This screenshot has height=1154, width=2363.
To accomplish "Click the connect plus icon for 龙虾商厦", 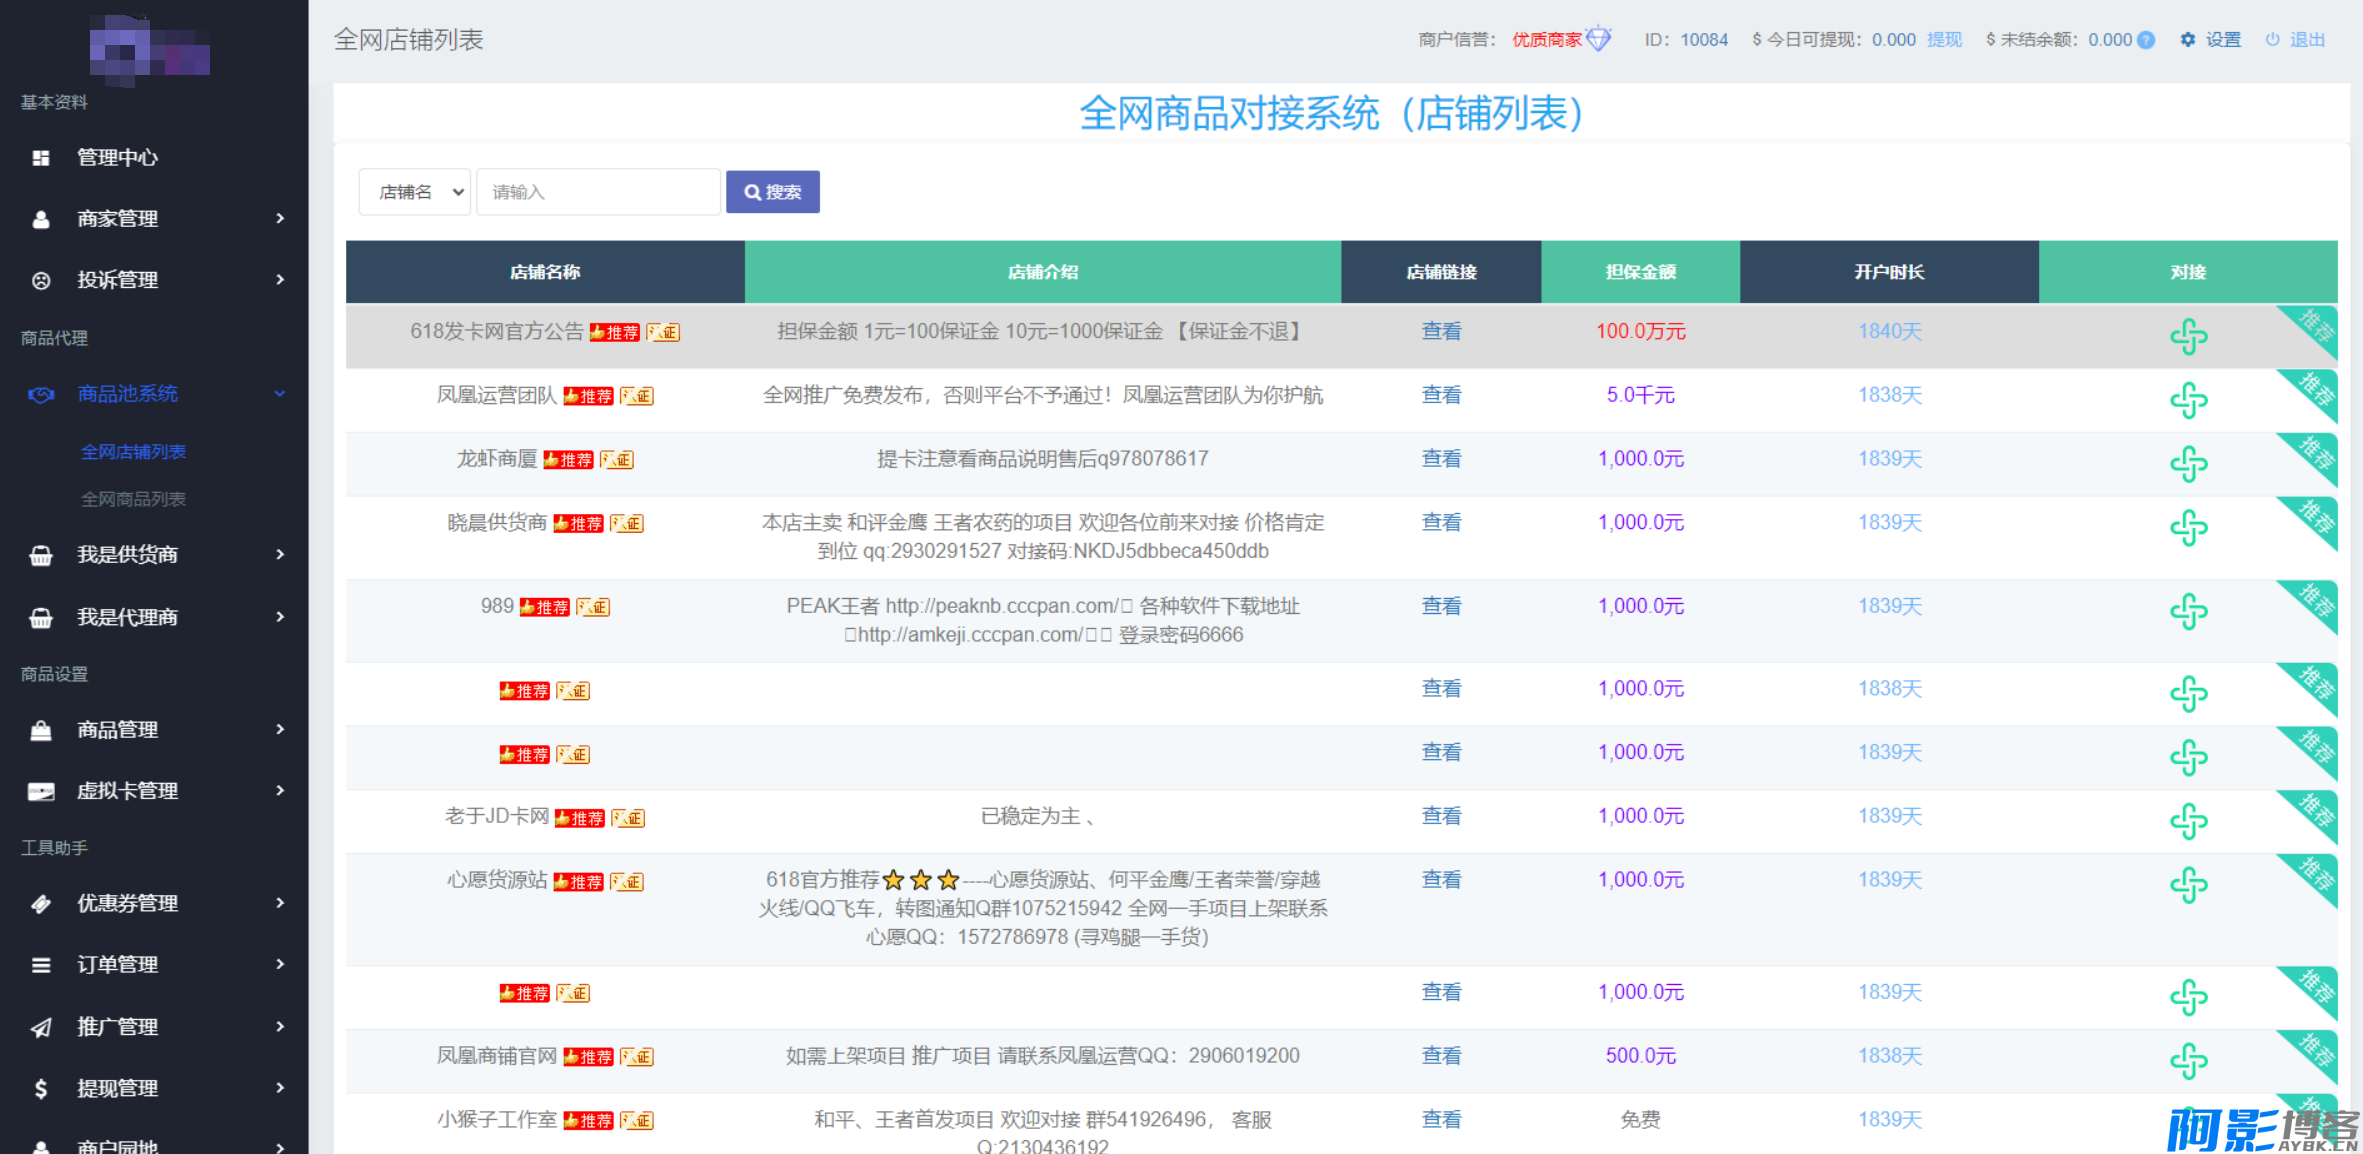I will [2187, 464].
